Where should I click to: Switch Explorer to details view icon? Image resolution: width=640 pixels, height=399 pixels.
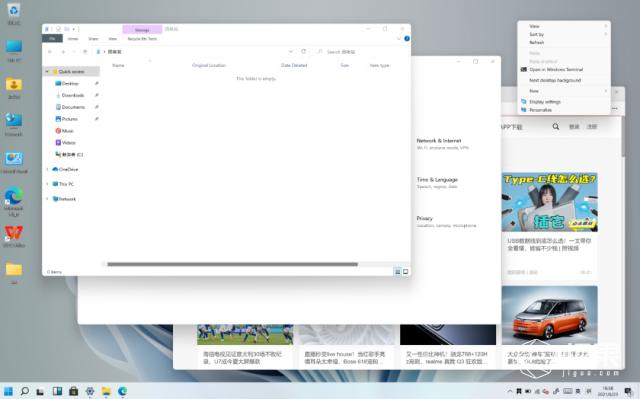click(397, 272)
